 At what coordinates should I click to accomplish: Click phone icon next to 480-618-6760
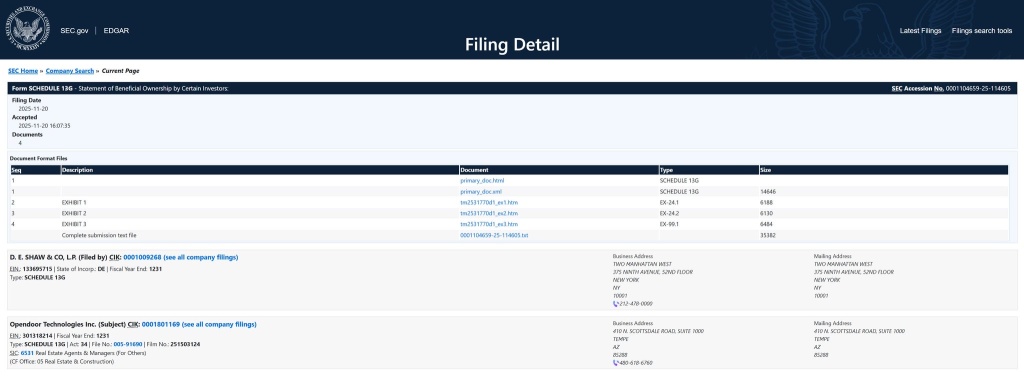pos(615,362)
